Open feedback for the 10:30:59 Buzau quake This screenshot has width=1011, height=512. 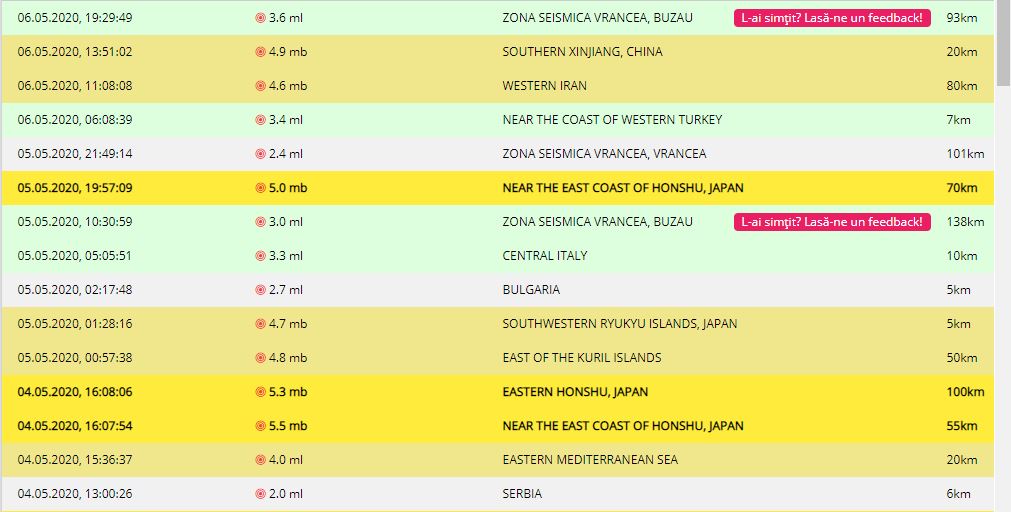(832, 222)
